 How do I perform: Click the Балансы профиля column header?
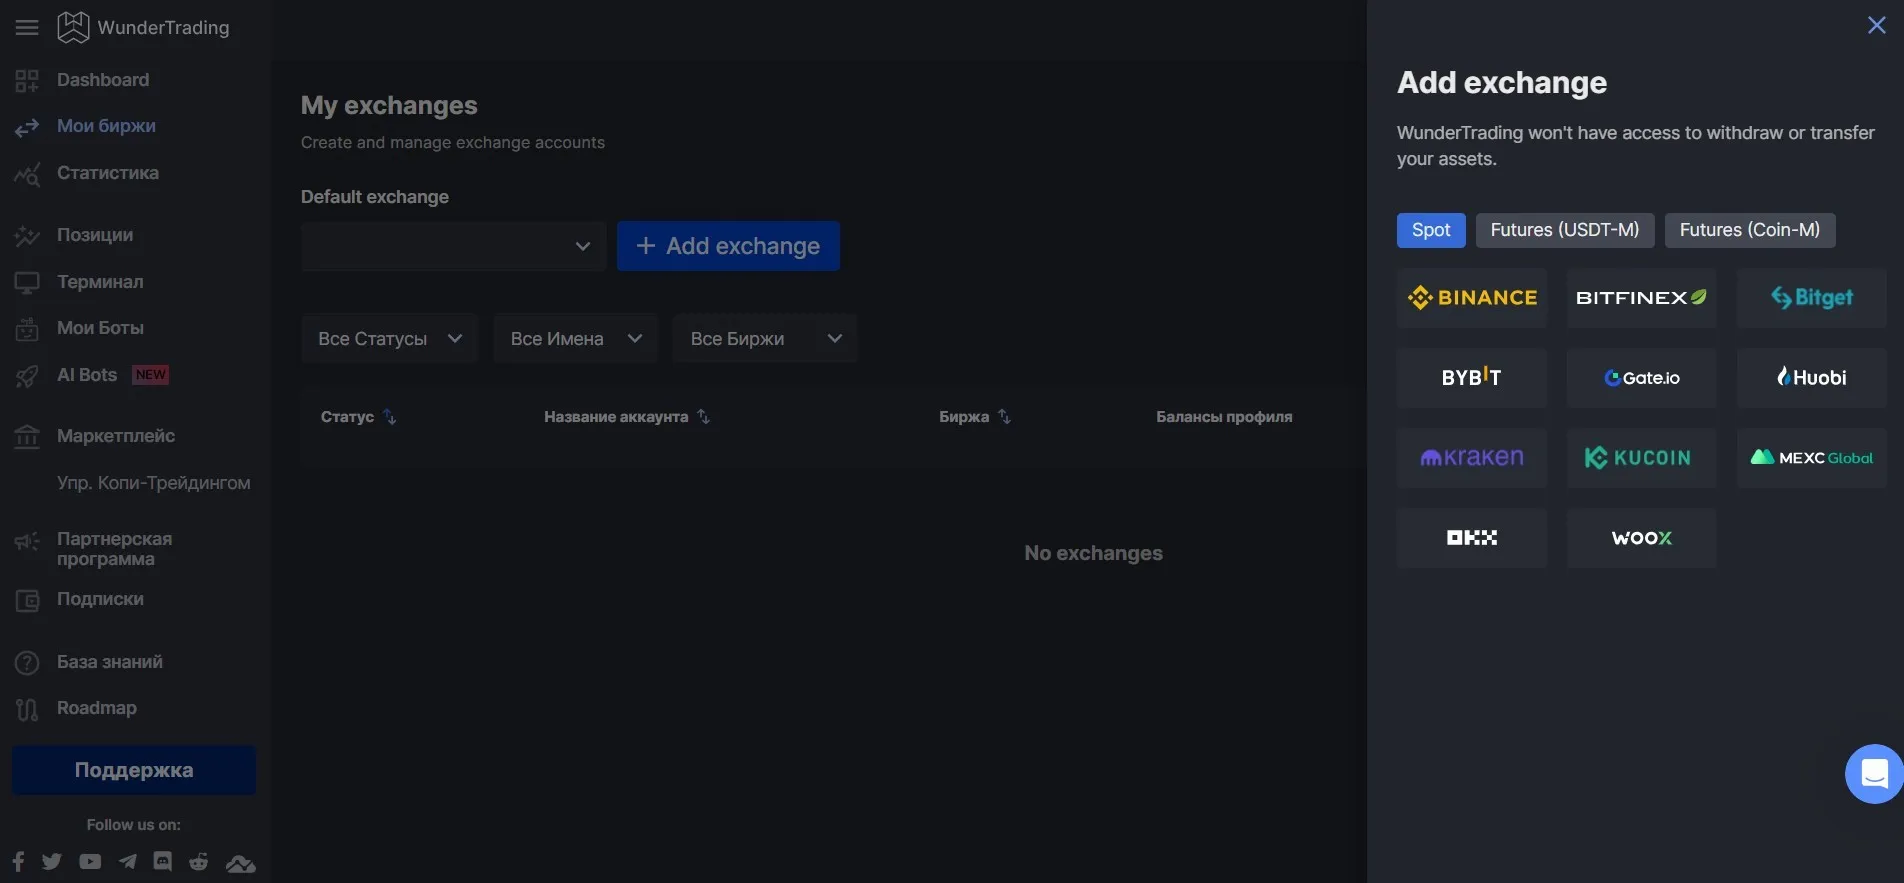1224,417
